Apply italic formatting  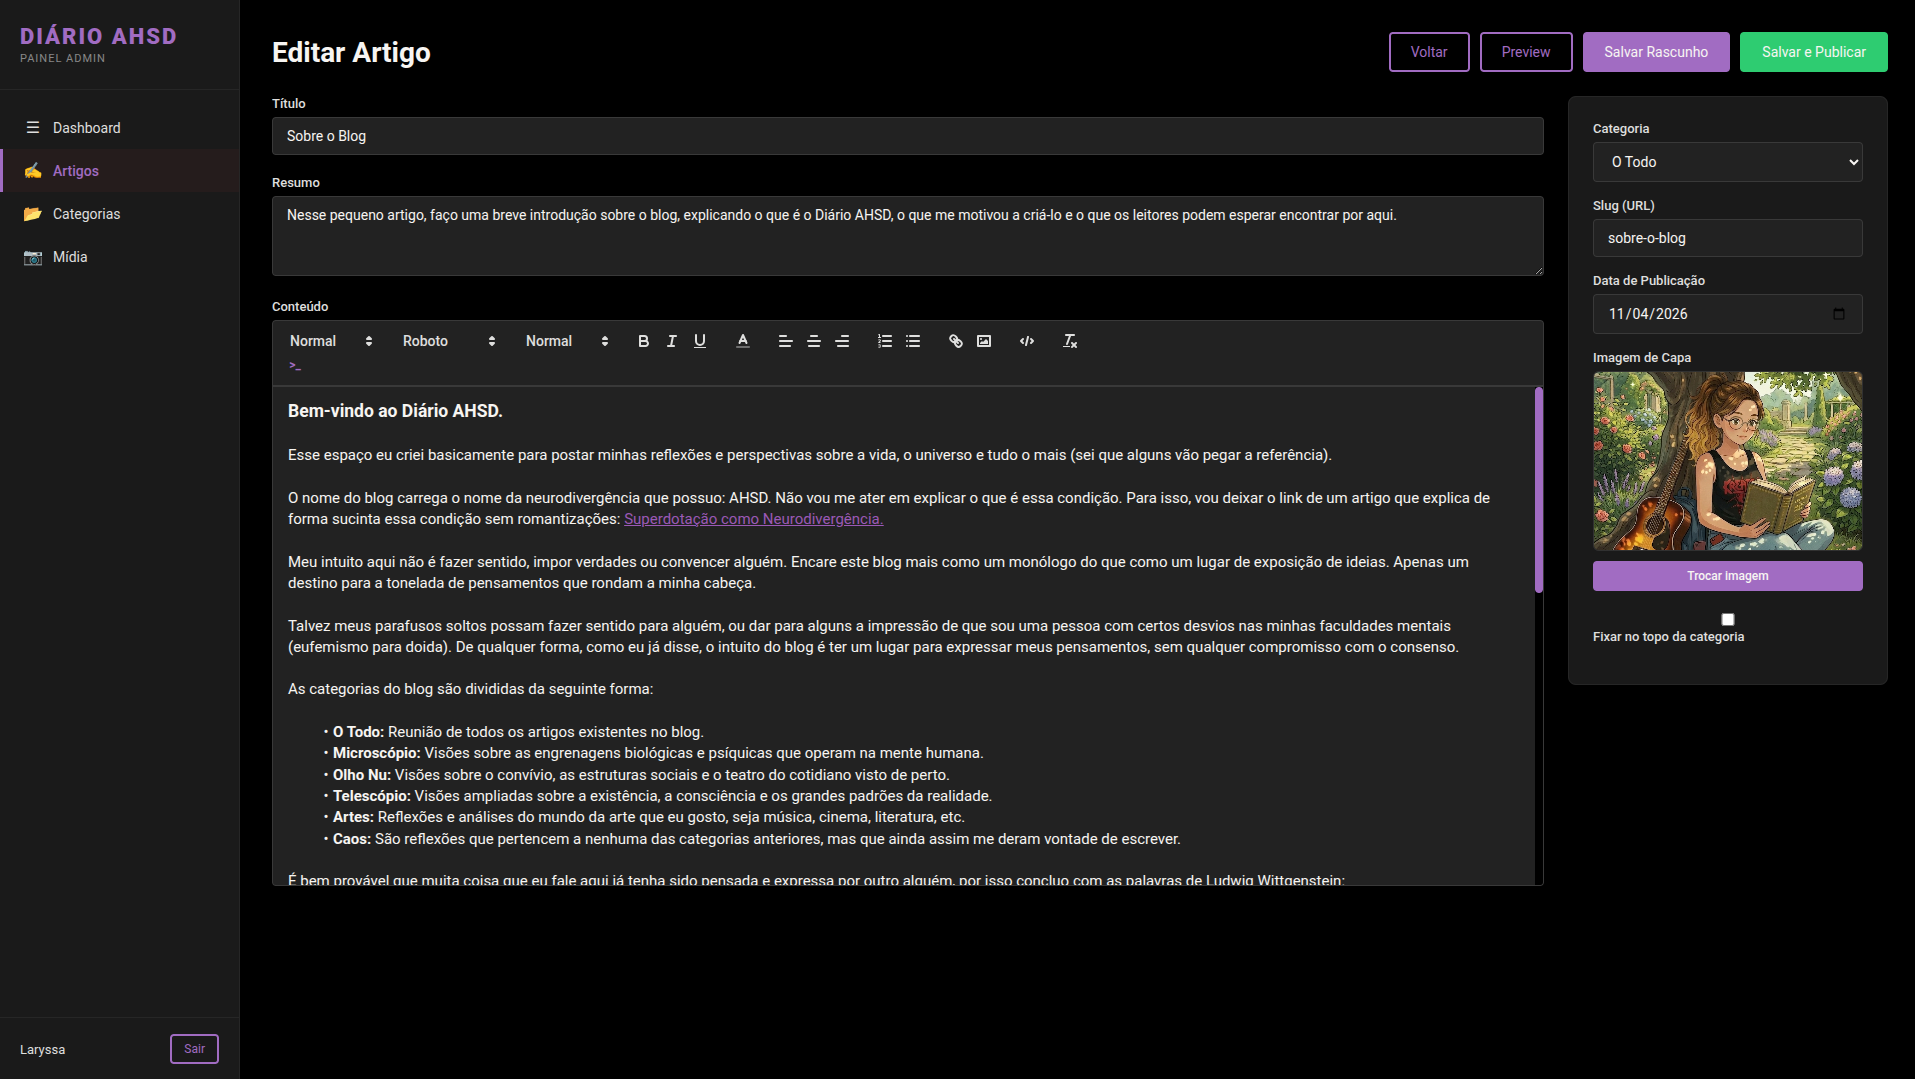click(672, 341)
